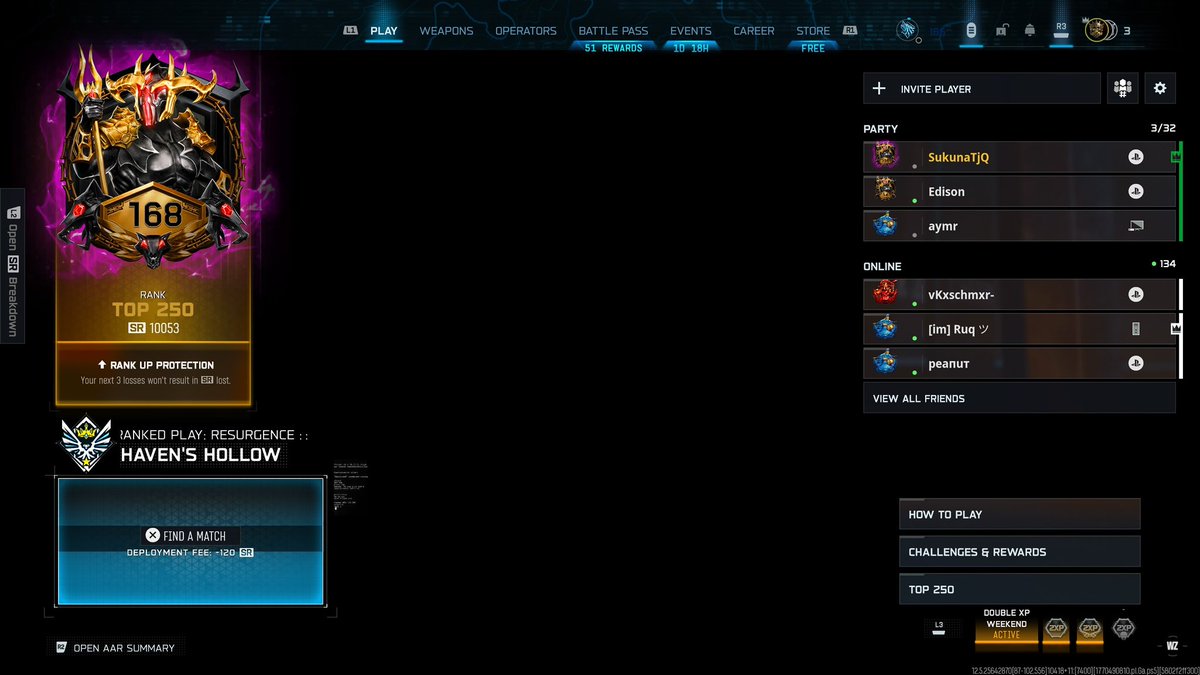
Task: Select party member aymr
Action: click(x=1020, y=226)
